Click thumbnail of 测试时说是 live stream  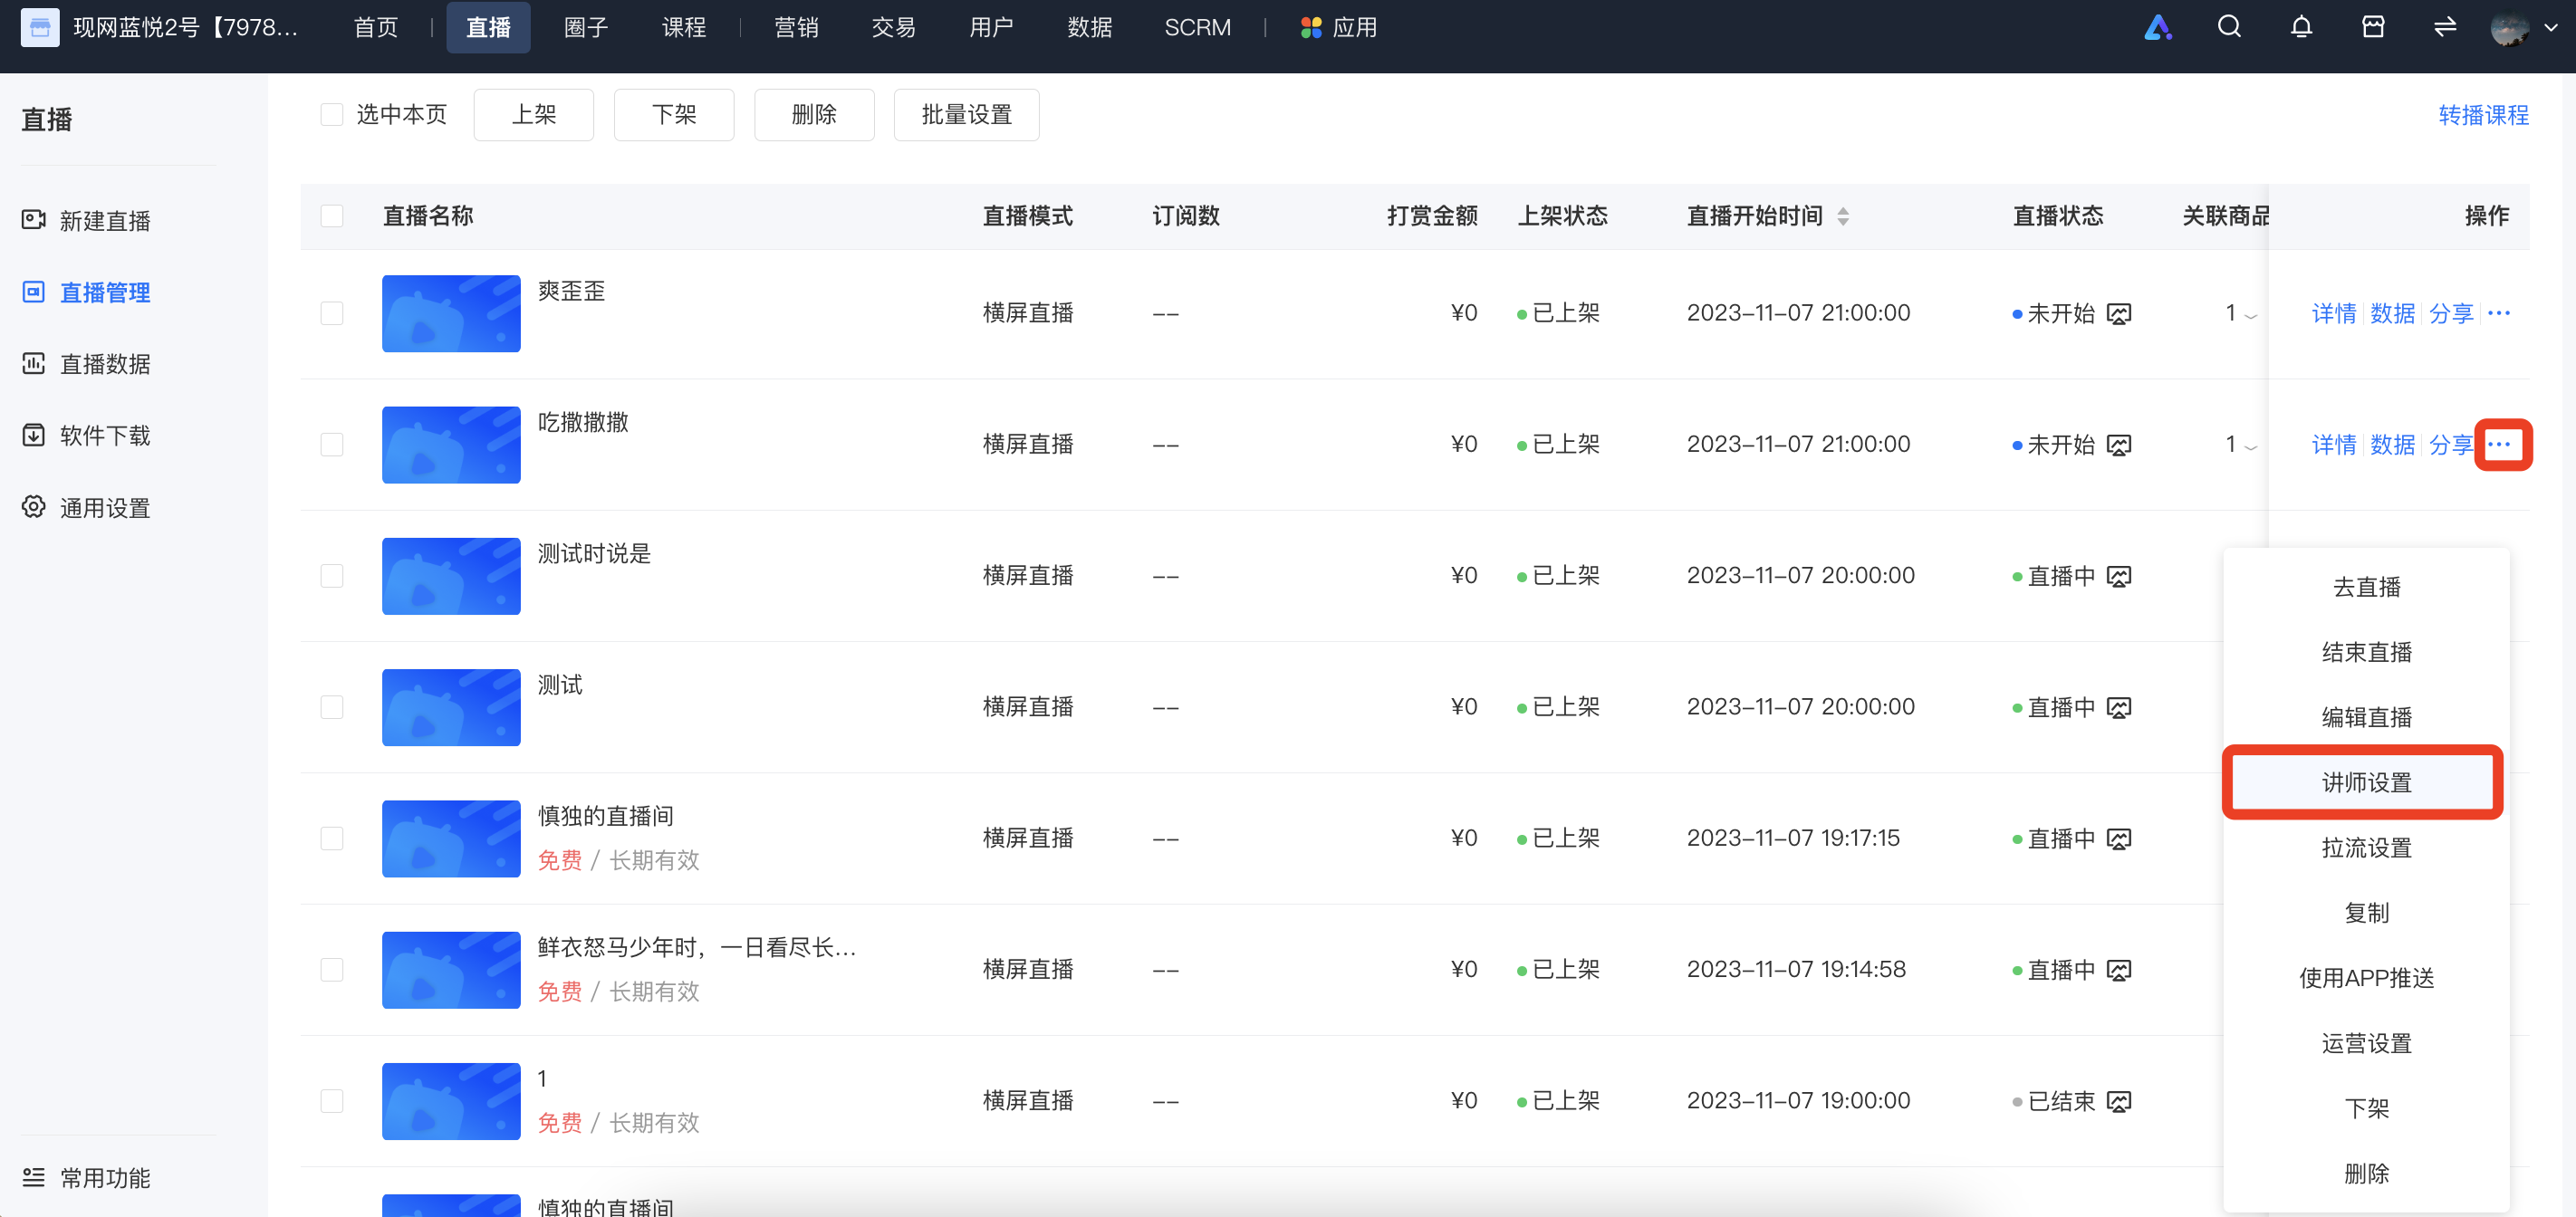(451, 576)
